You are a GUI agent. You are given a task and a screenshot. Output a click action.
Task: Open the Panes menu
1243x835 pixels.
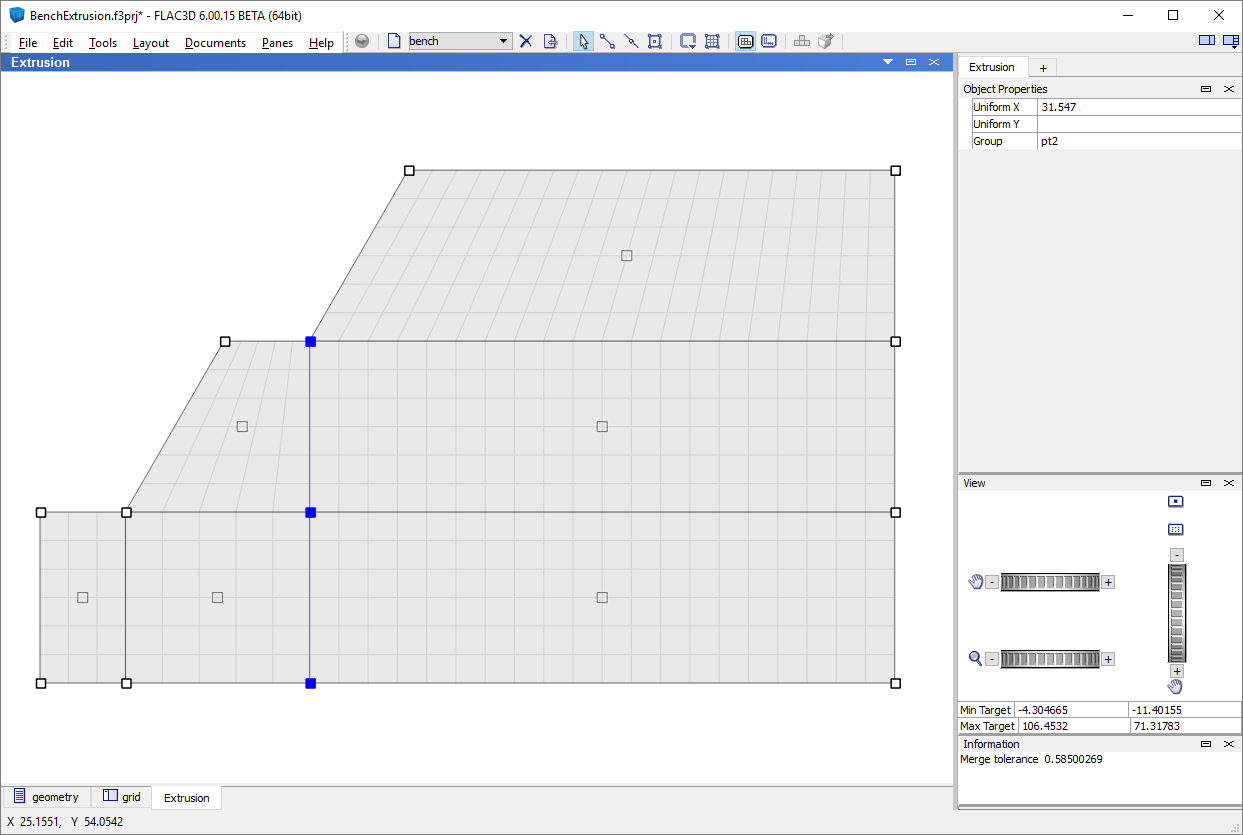(277, 43)
